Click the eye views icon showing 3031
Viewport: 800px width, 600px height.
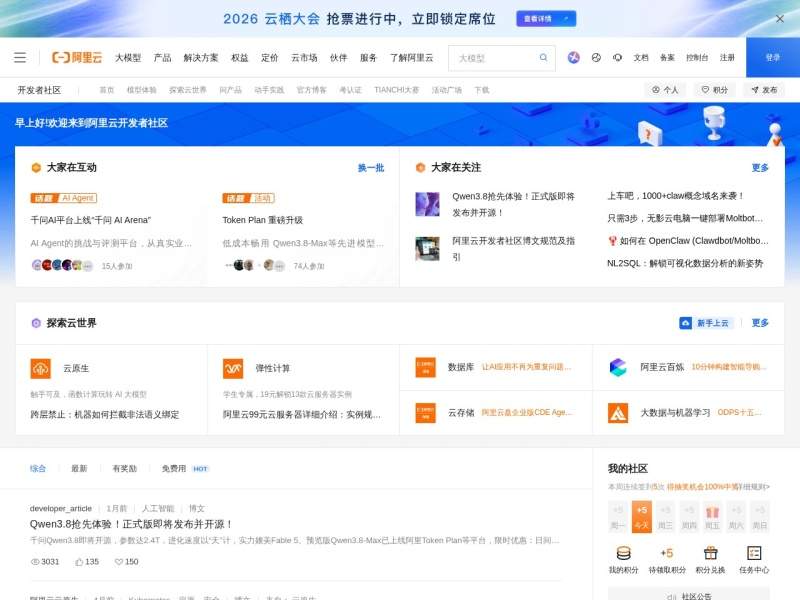click(35, 562)
